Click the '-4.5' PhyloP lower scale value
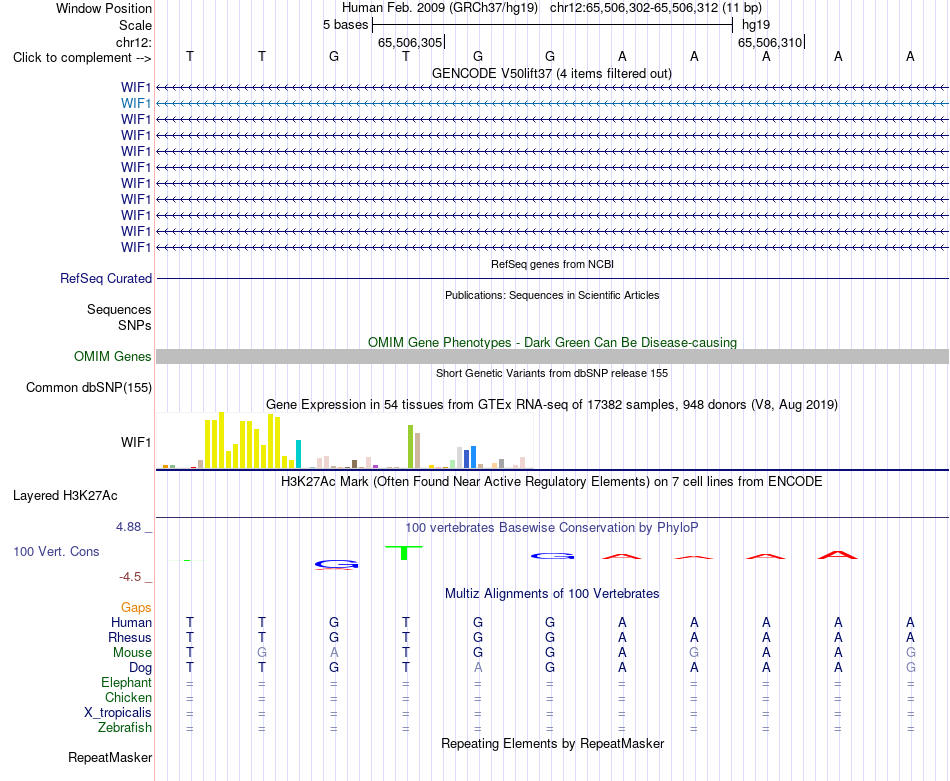 tap(130, 577)
